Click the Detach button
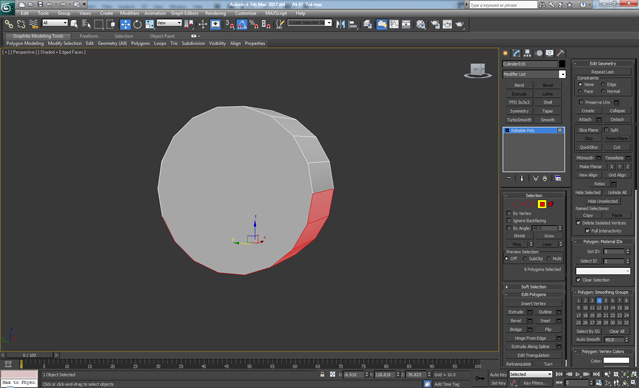639x388 pixels. [617, 119]
